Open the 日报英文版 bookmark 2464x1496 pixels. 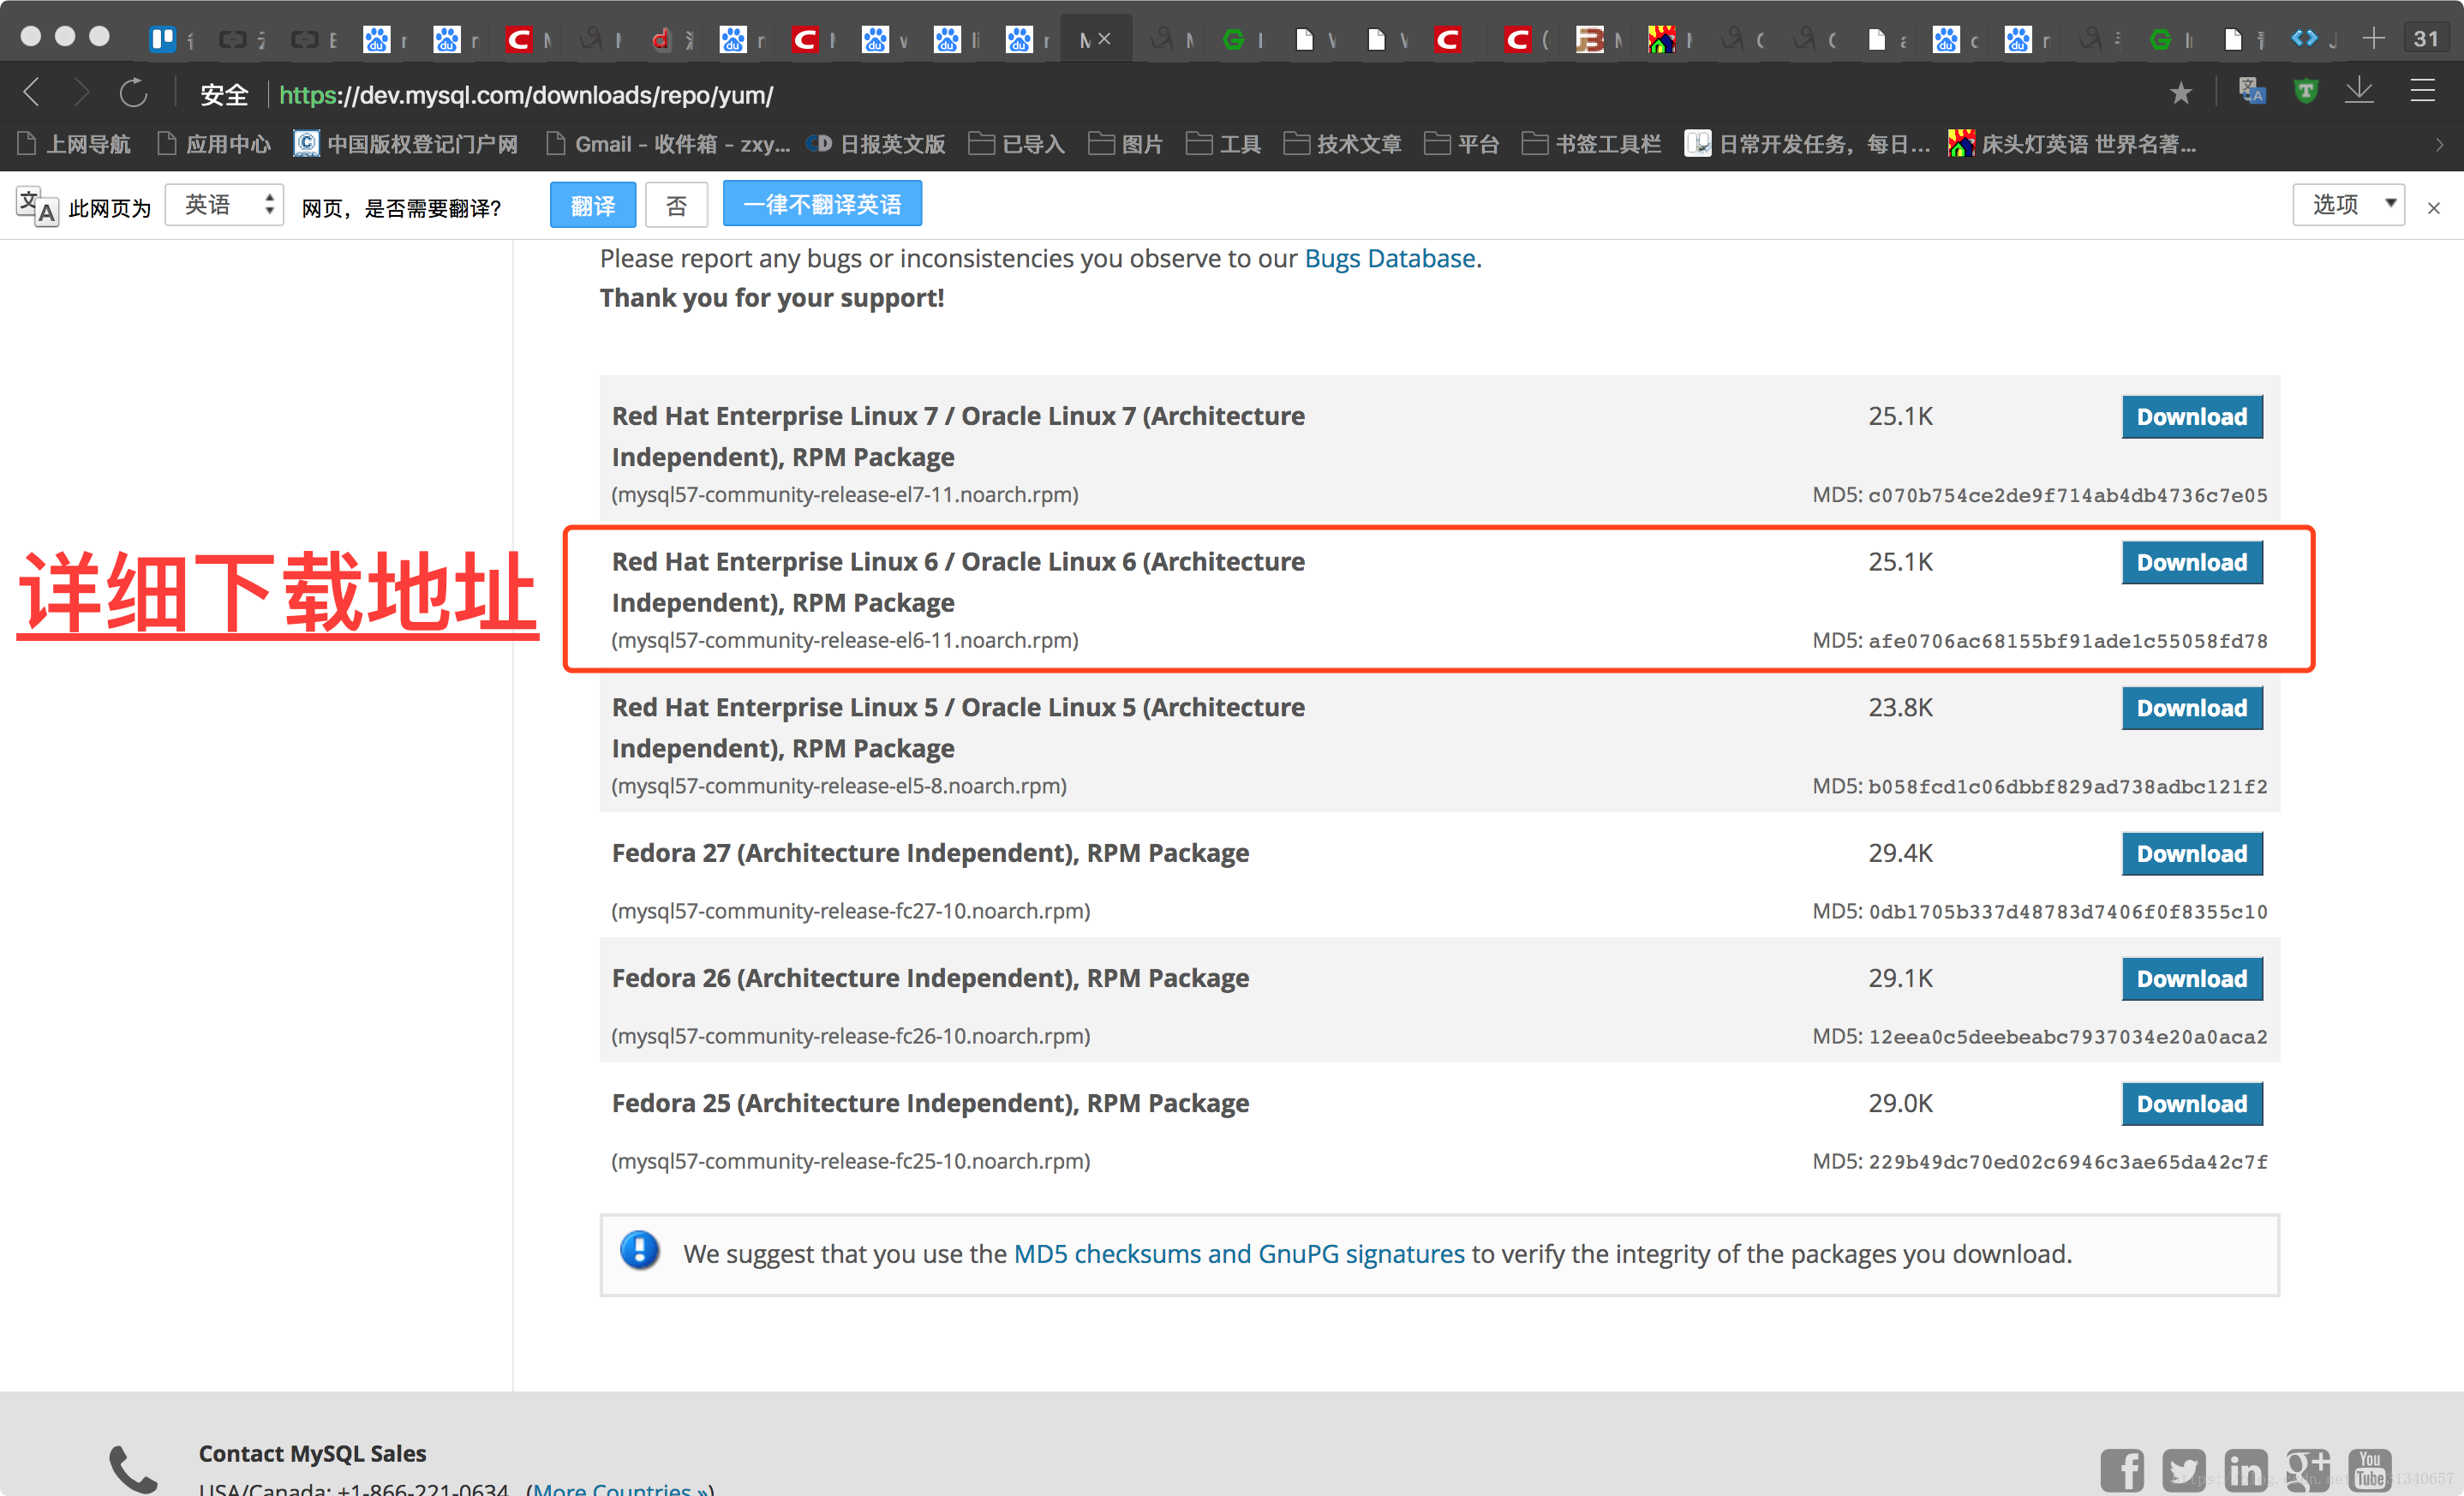876,144
